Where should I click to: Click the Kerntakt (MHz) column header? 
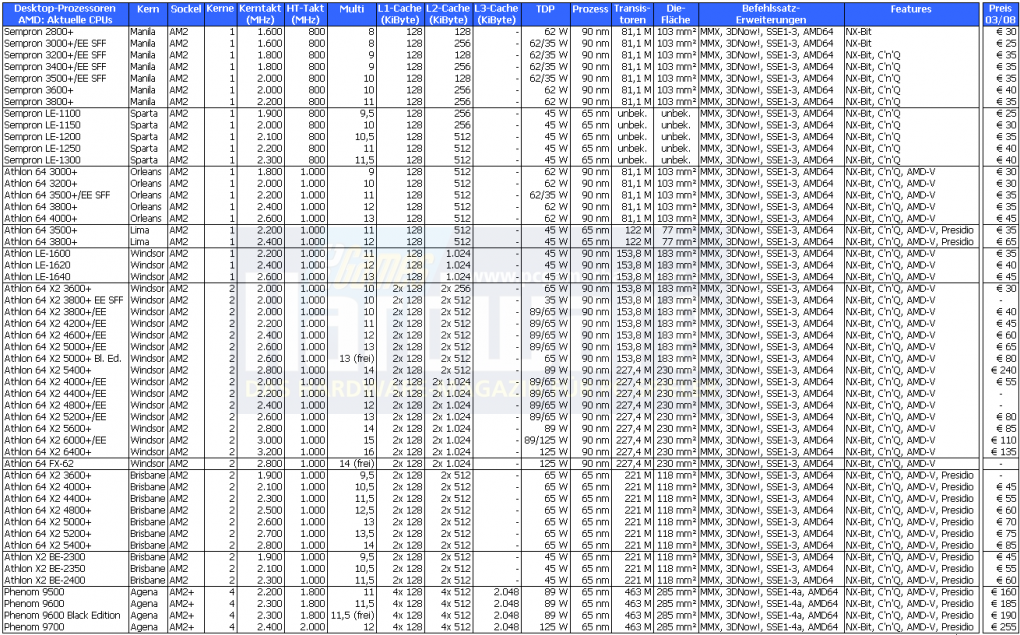(260, 14)
